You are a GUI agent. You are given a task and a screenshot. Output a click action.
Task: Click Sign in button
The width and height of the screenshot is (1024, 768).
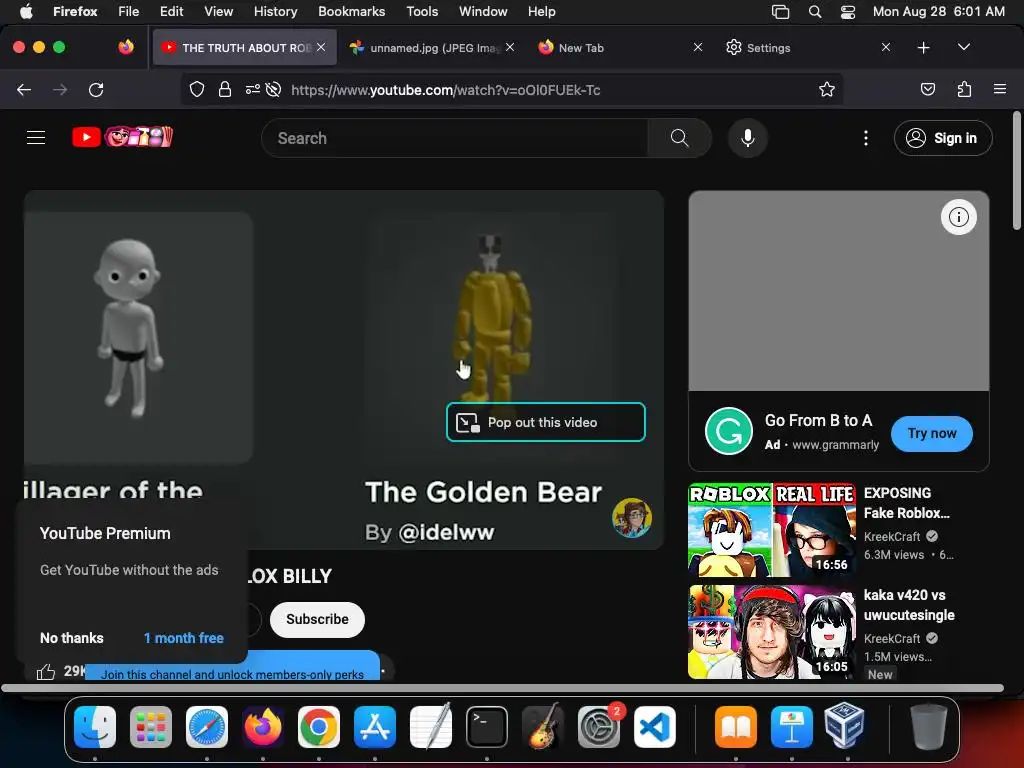click(x=943, y=138)
